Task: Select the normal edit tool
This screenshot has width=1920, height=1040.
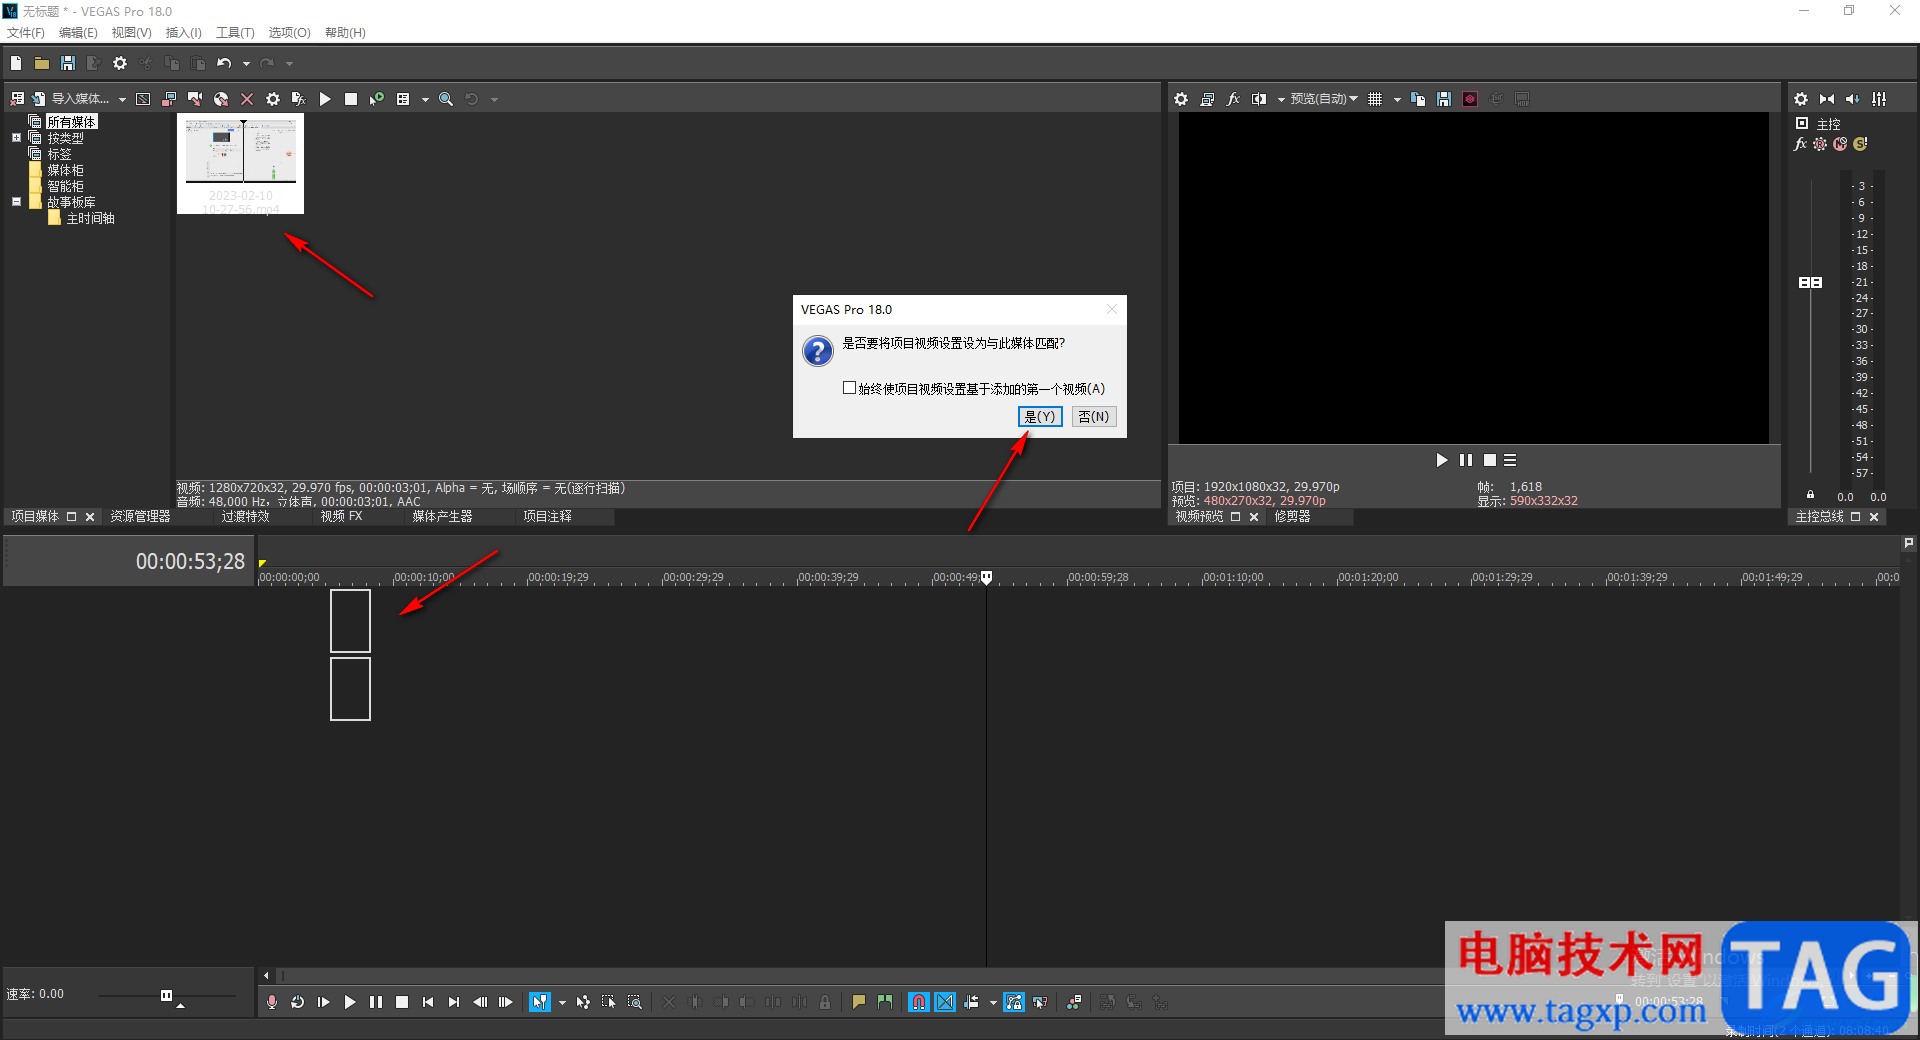Action: pos(540,1002)
